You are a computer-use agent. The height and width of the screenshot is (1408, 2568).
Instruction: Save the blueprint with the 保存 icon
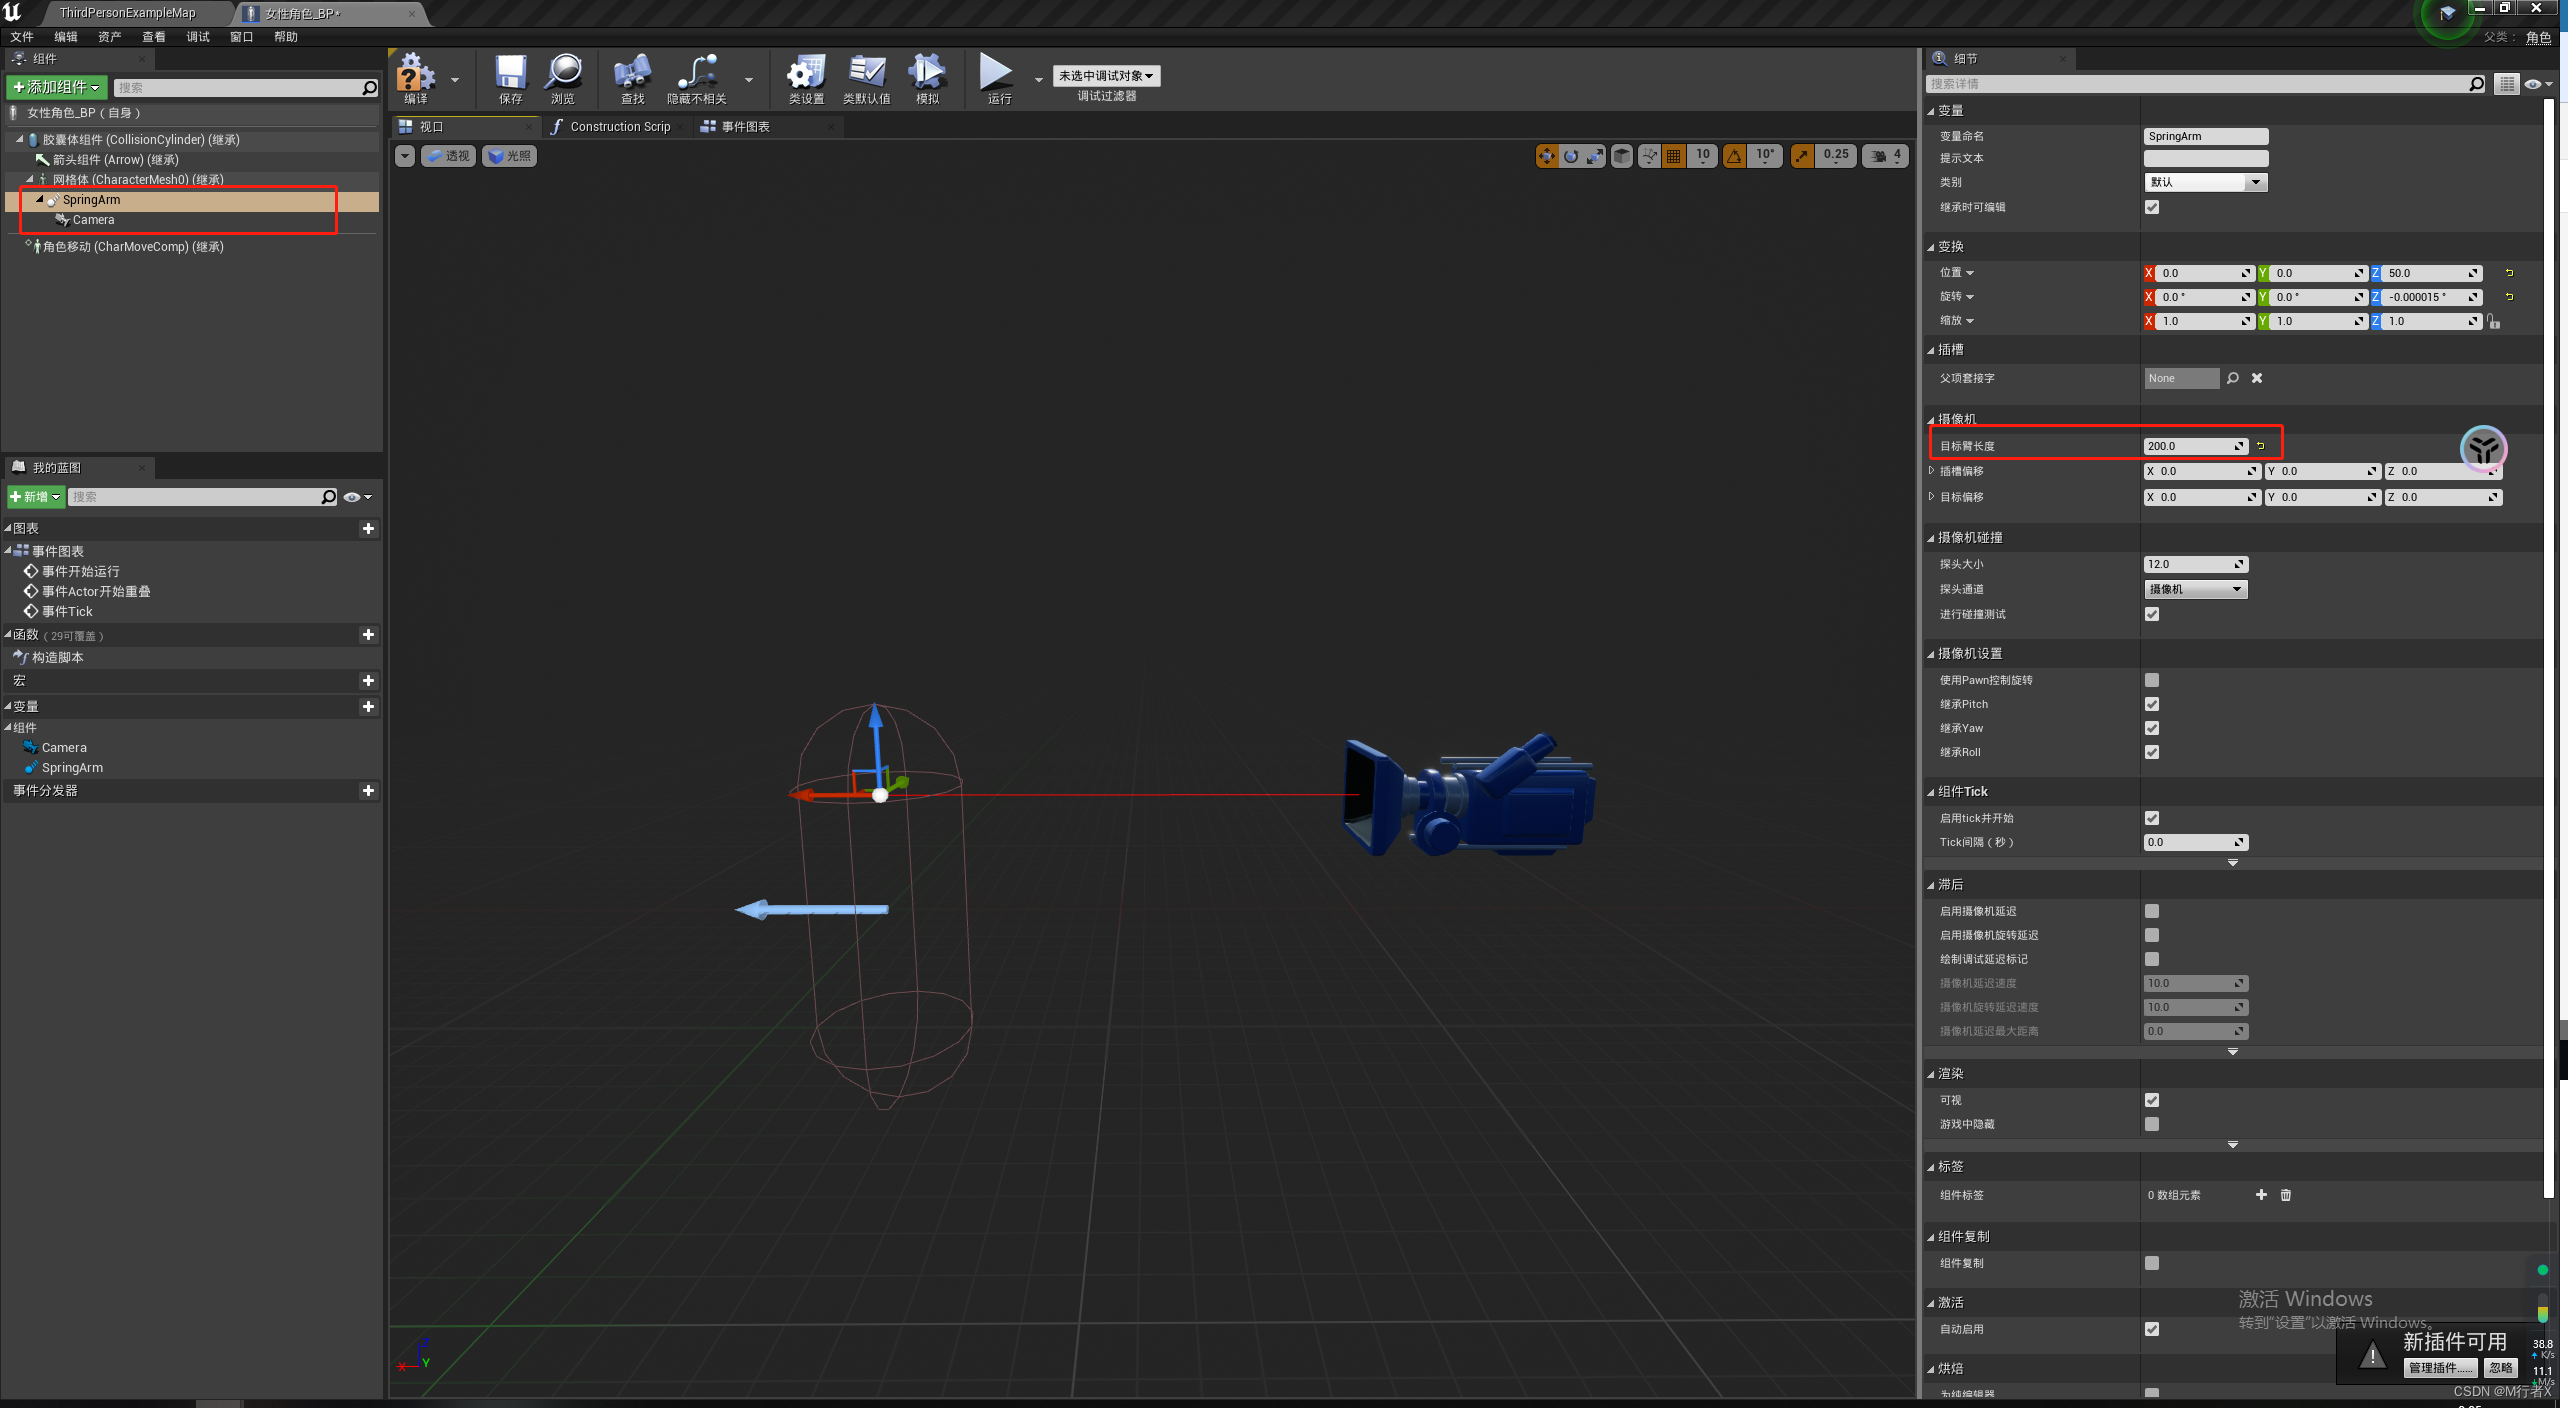click(x=510, y=78)
